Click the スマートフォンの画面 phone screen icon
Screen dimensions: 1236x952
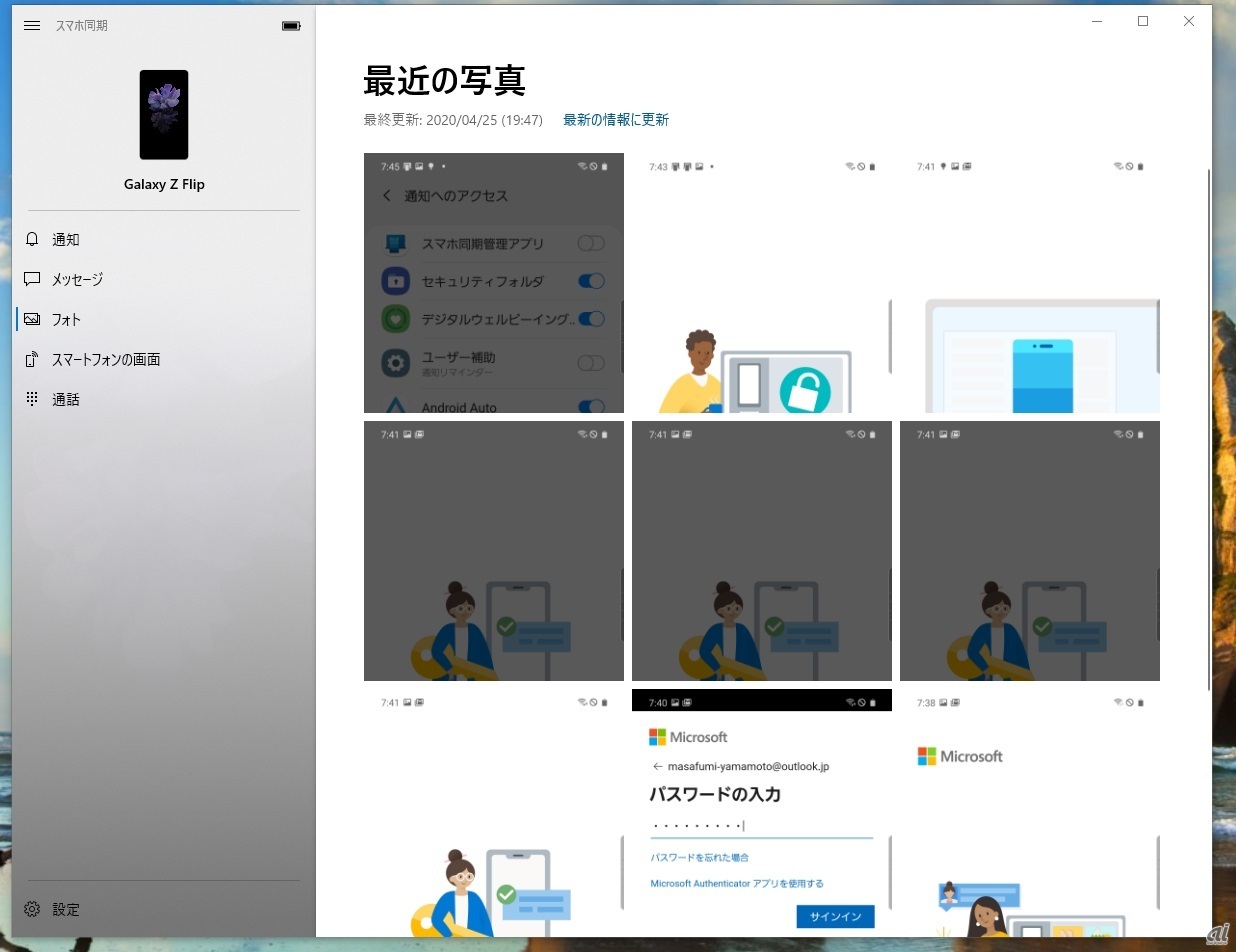pos(32,360)
